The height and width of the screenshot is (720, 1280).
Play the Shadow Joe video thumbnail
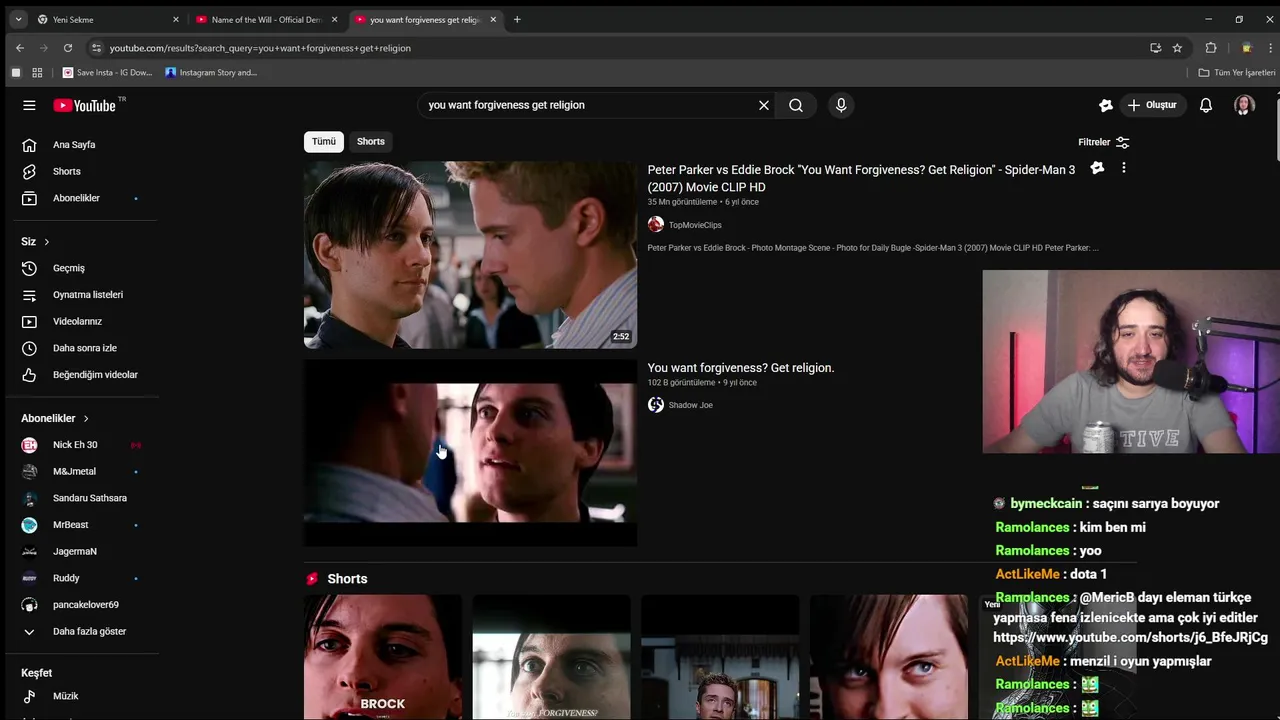pos(470,453)
